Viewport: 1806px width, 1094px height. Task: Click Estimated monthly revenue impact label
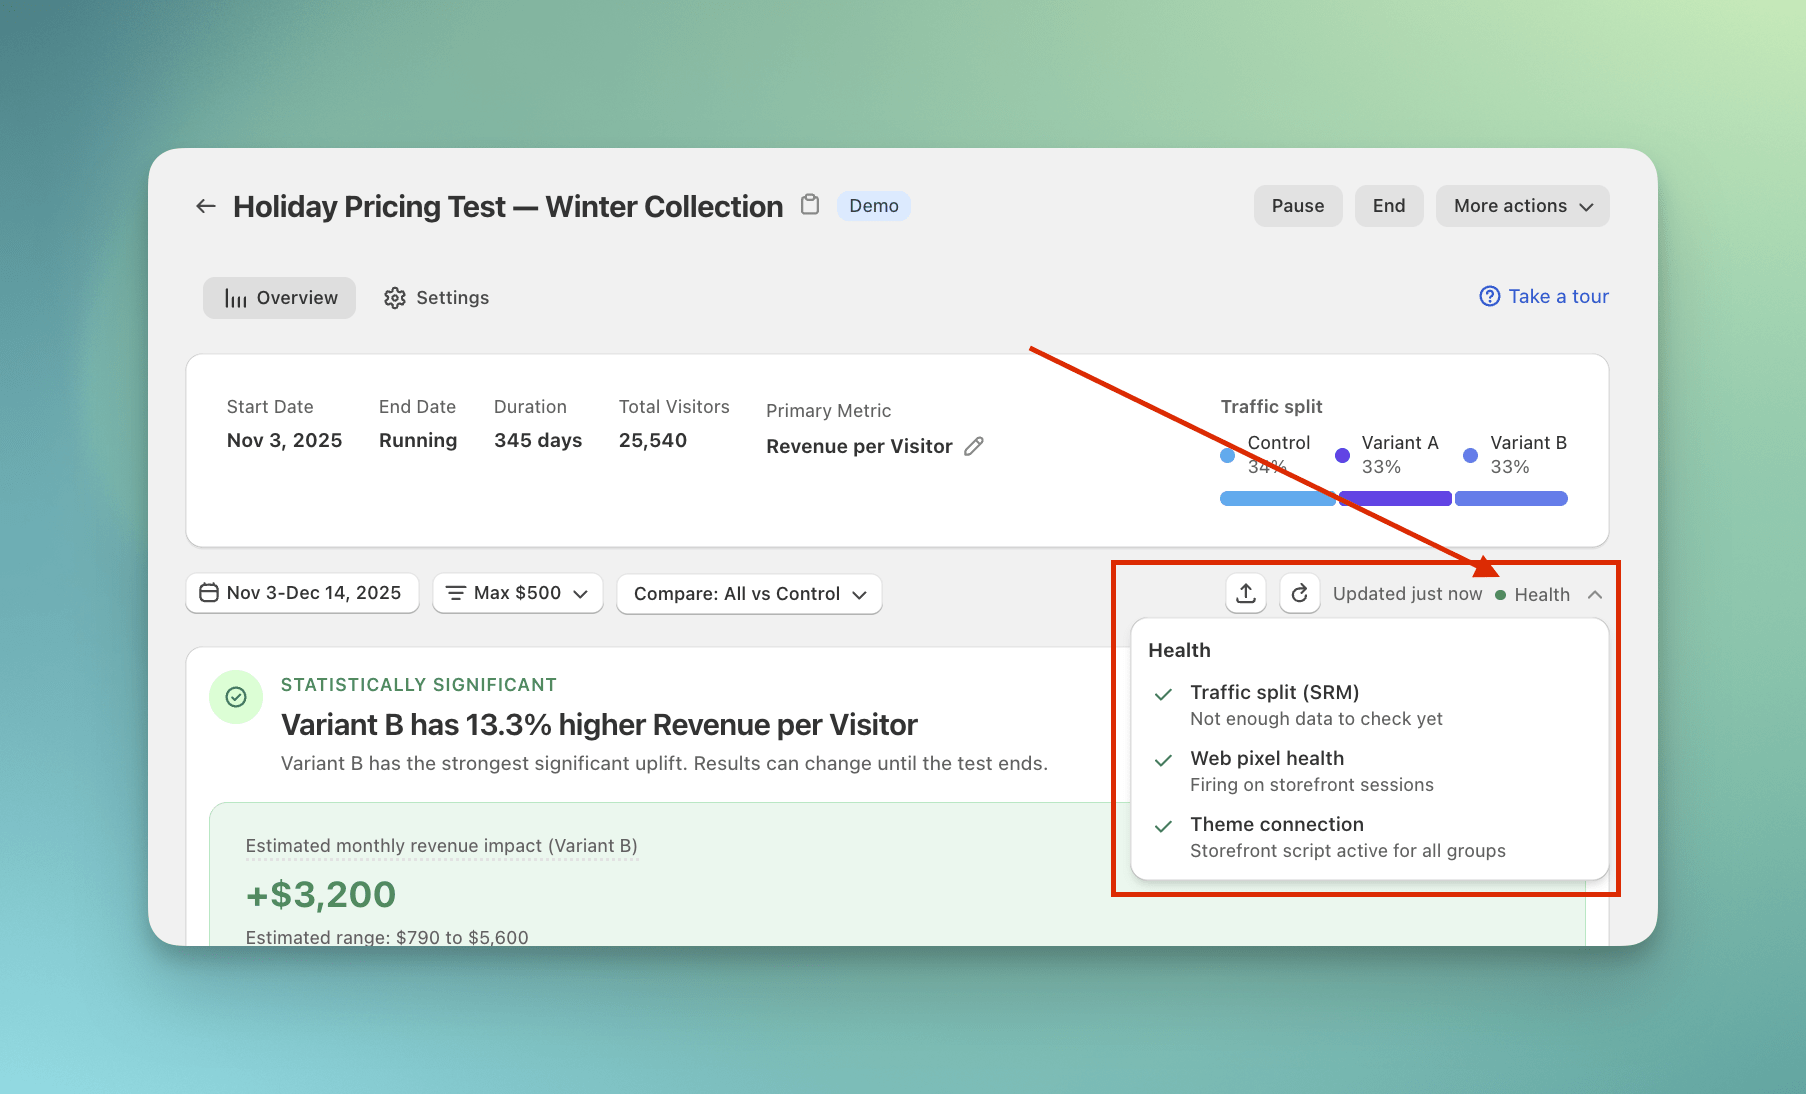point(441,846)
